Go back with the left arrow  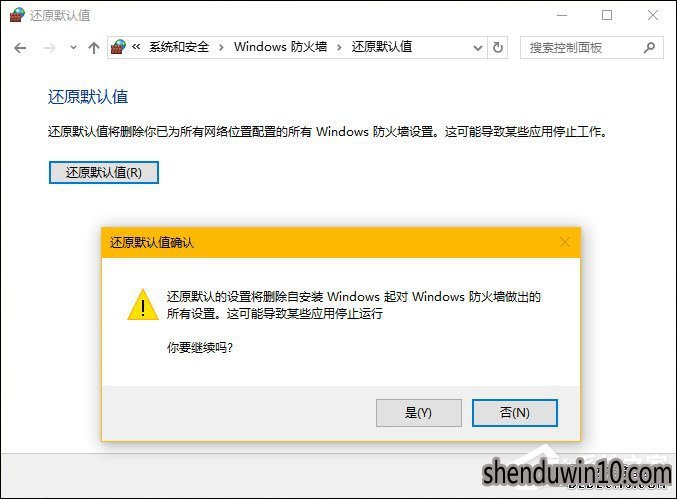20,48
